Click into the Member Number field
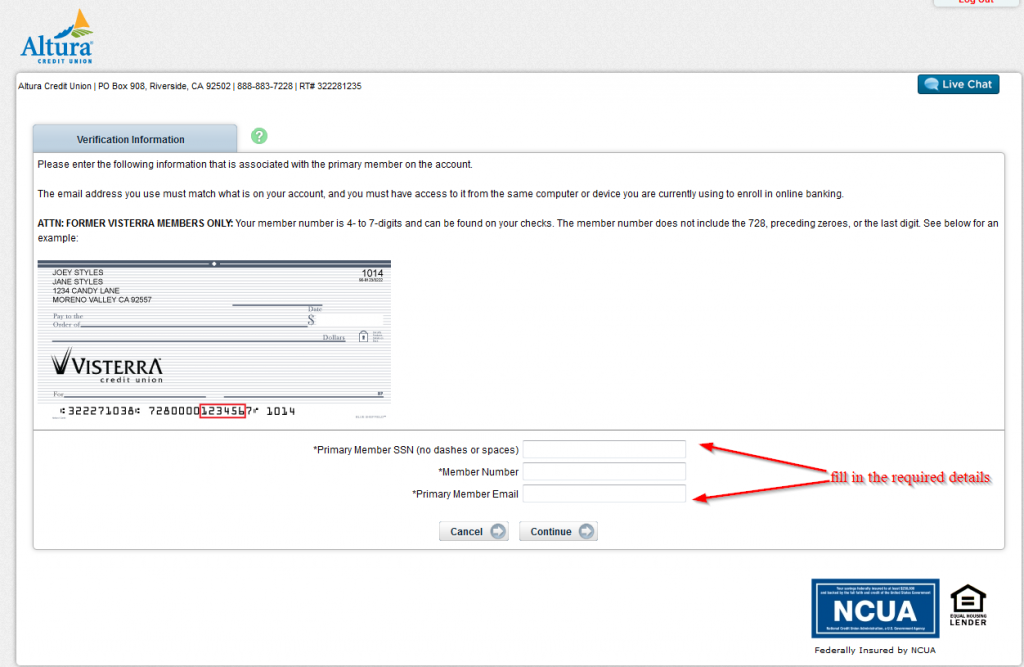 [604, 472]
